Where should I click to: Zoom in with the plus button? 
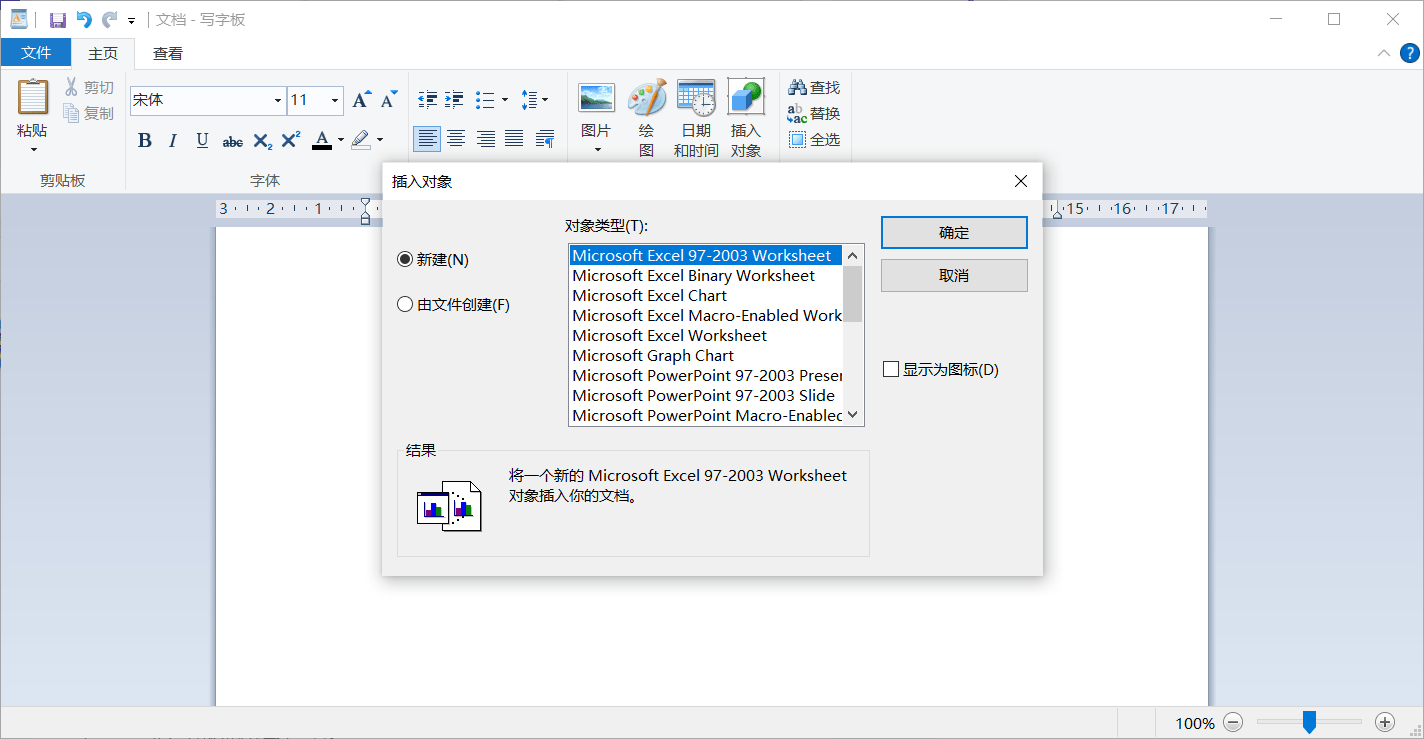tap(1385, 722)
